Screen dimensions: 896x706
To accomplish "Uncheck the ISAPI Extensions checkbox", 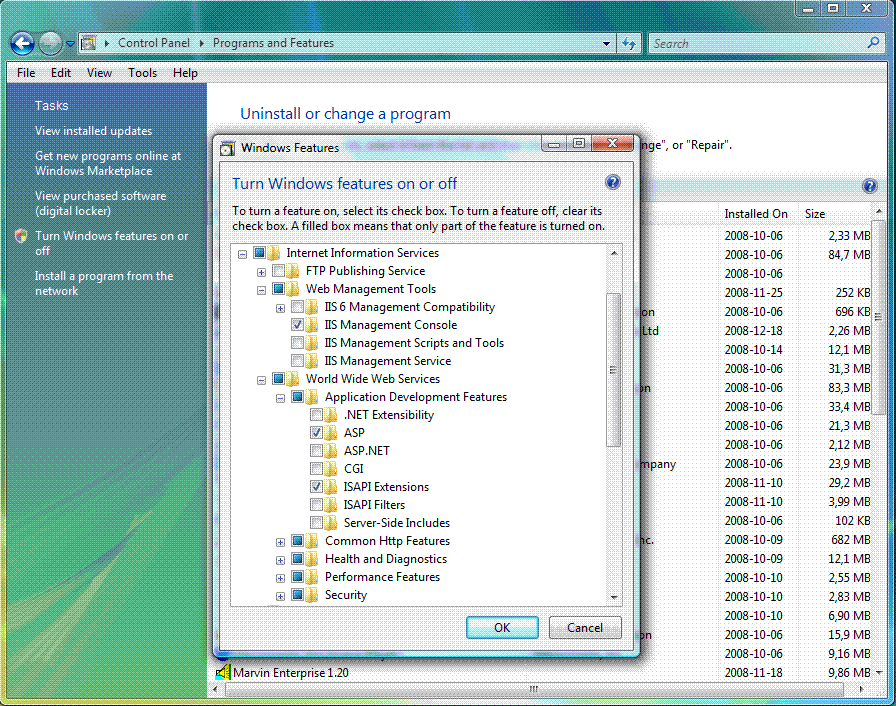I will pos(316,487).
